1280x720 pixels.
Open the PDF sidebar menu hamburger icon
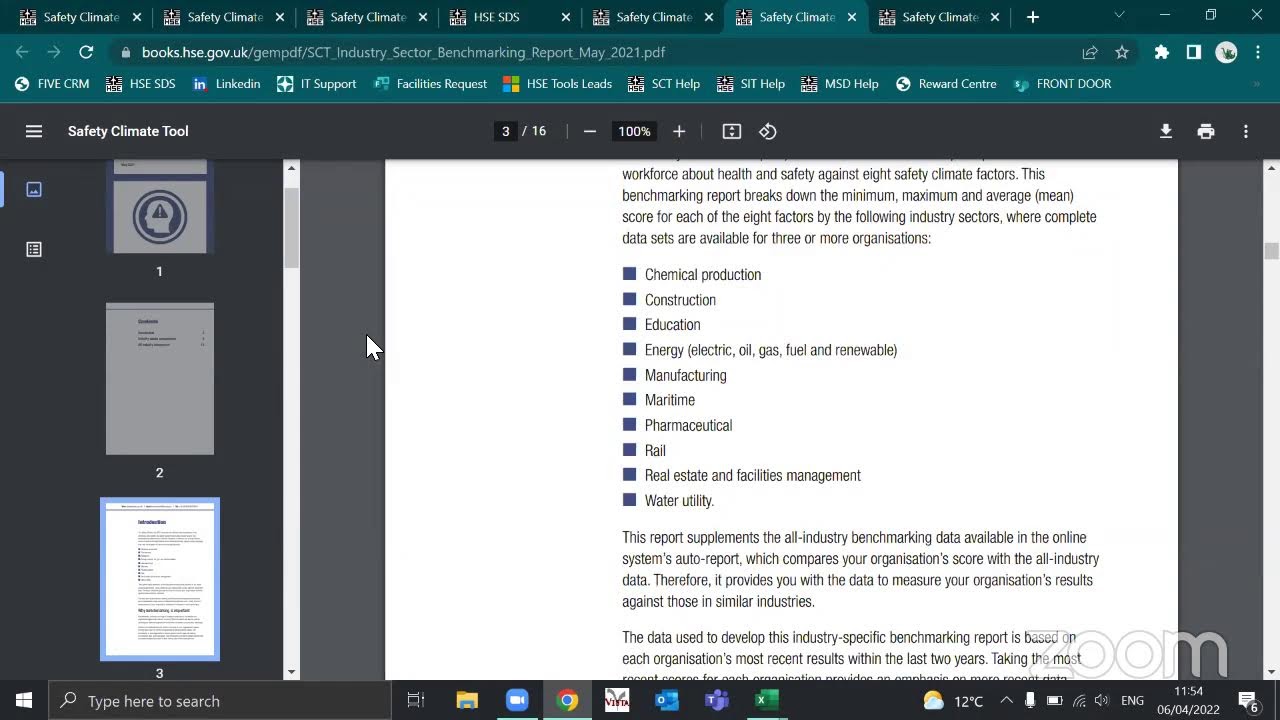[x=34, y=131]
